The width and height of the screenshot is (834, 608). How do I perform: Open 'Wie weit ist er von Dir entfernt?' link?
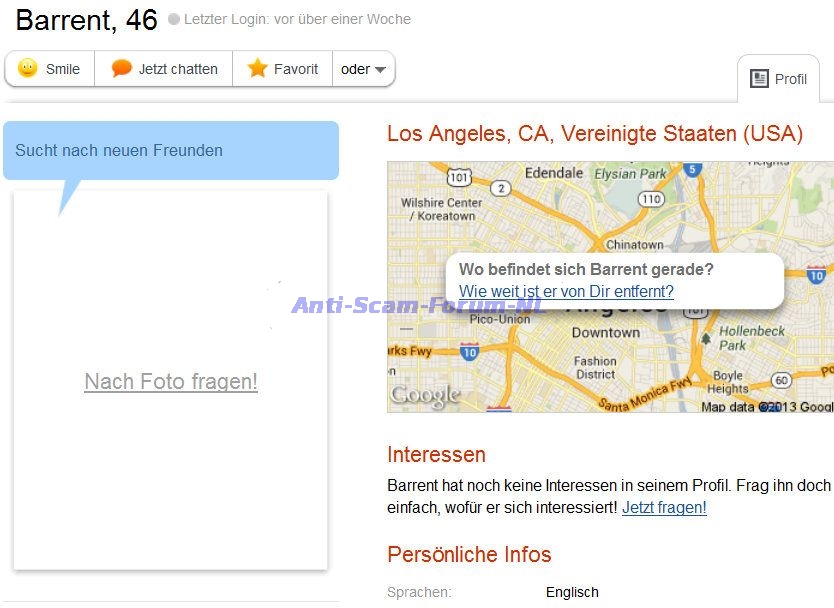(566, 291)
